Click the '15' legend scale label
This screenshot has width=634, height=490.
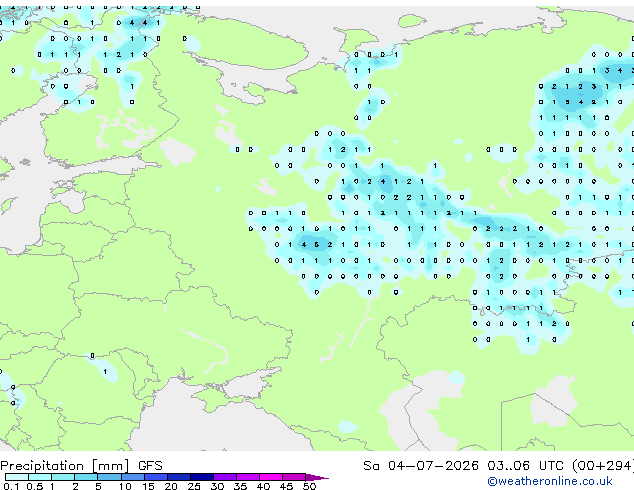tap(148, 486)
